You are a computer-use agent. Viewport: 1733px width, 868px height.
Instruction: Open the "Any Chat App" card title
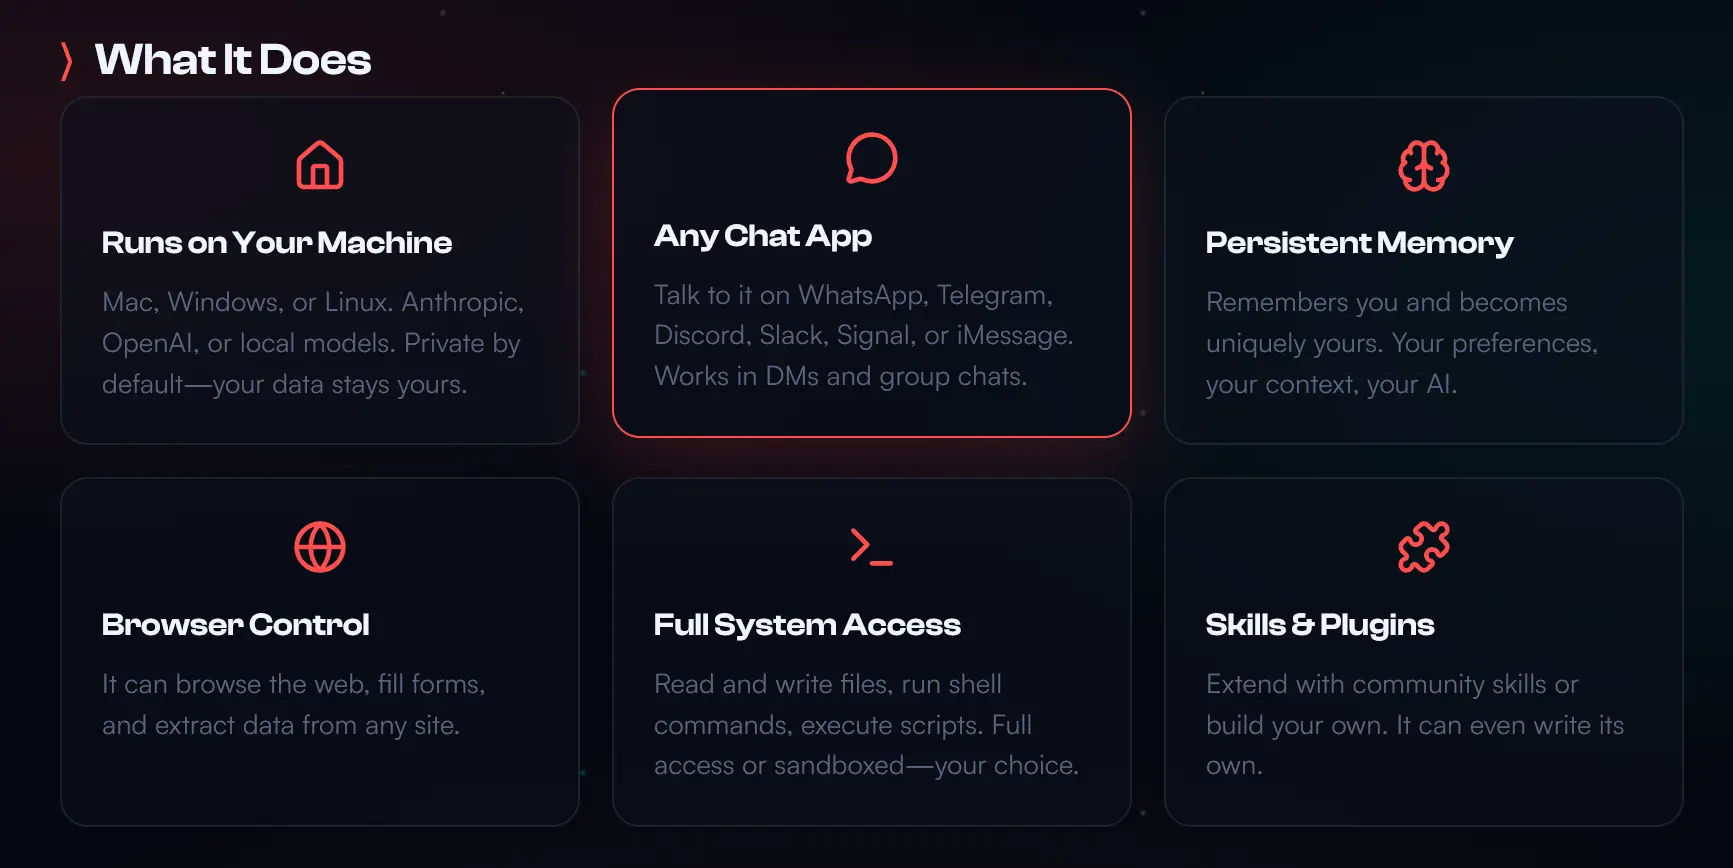pos(763,236)
